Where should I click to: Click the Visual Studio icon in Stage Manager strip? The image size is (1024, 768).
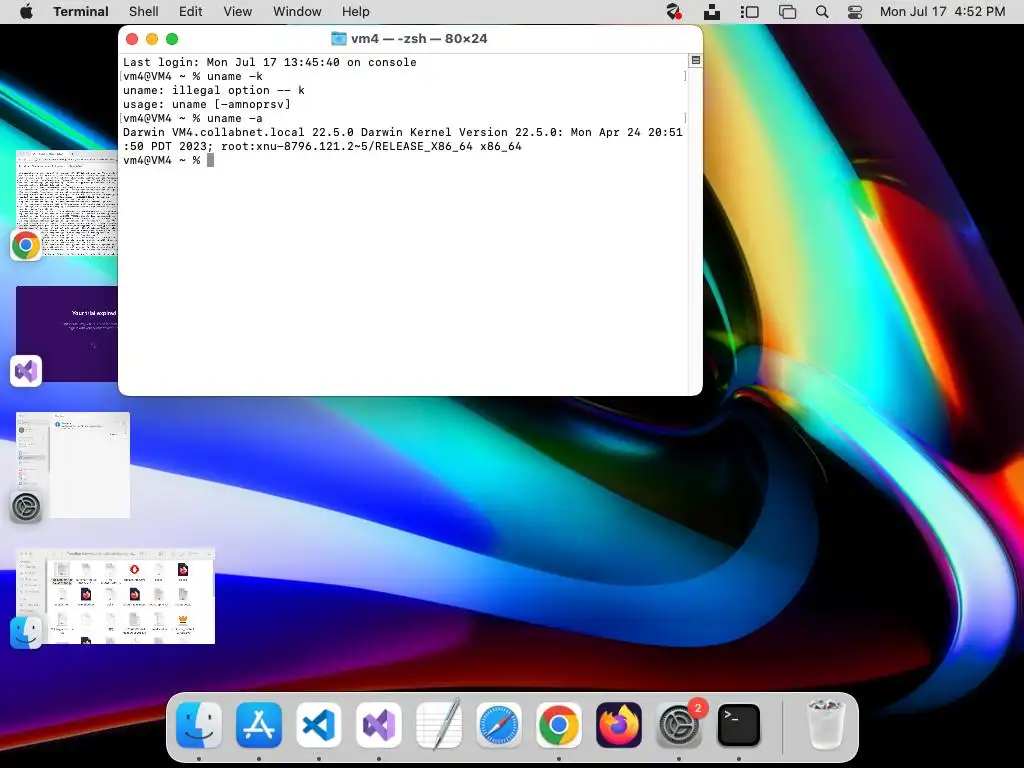click(x=26, y=371)
